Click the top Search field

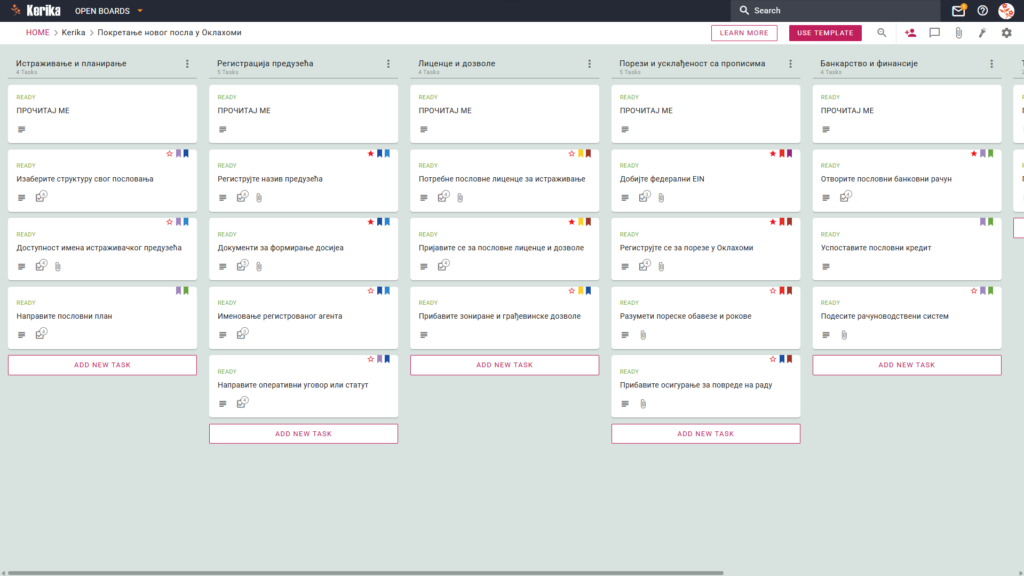click(836, 10)
